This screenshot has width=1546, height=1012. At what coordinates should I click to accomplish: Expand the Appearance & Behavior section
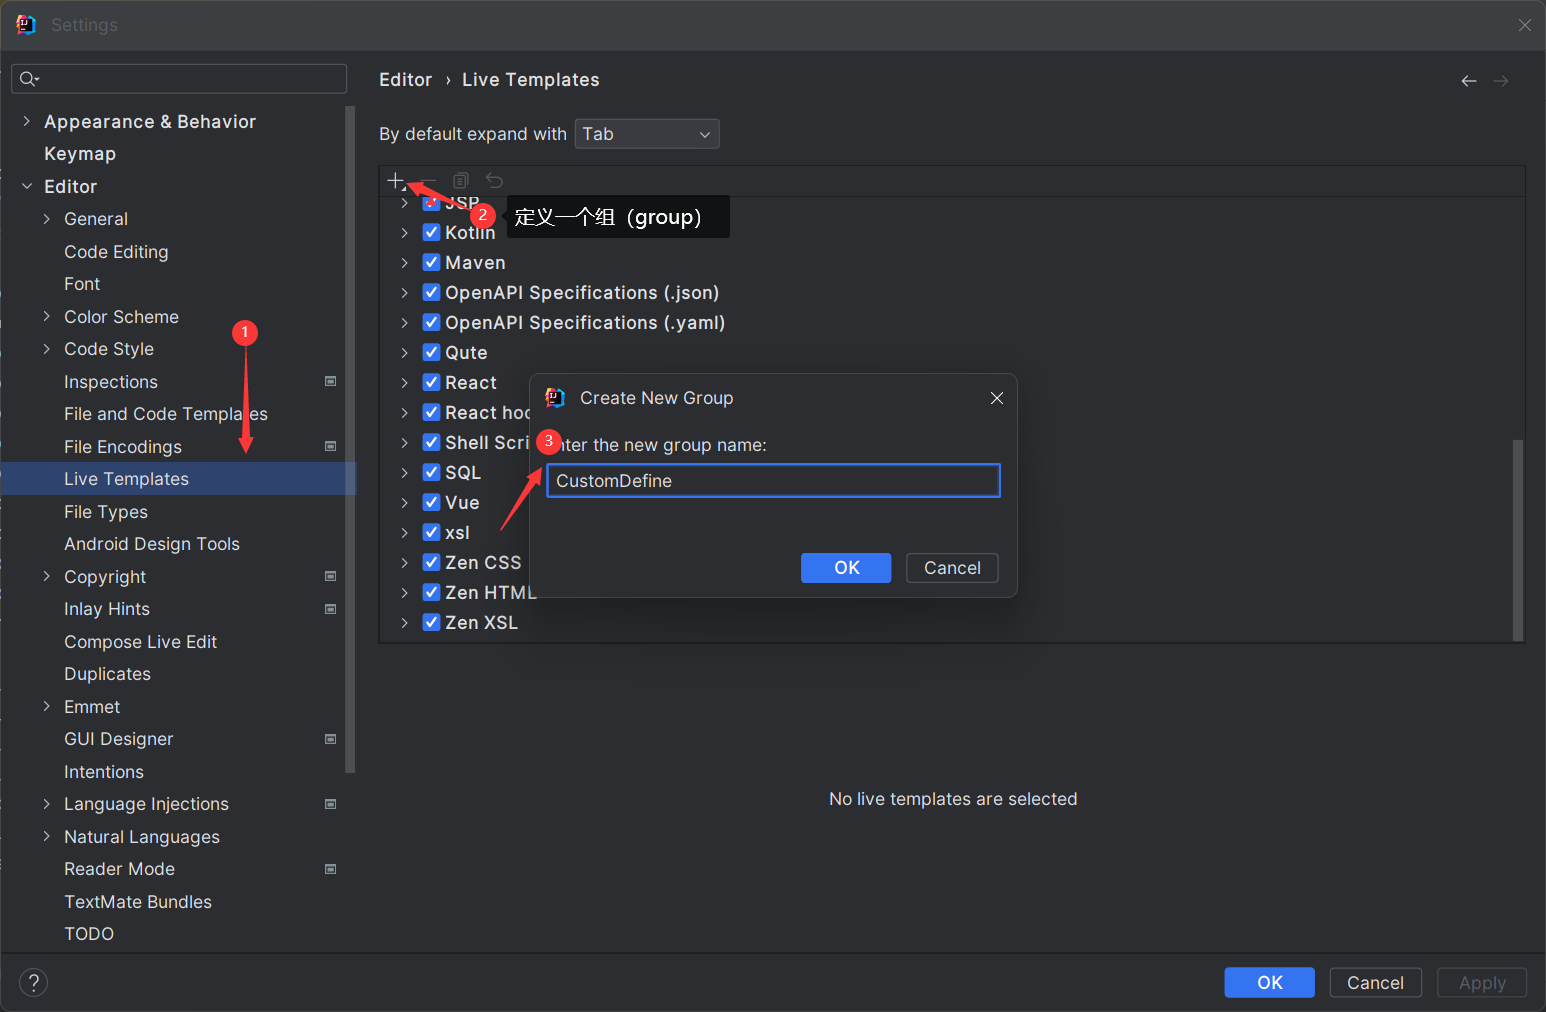[x=26, y=121]
